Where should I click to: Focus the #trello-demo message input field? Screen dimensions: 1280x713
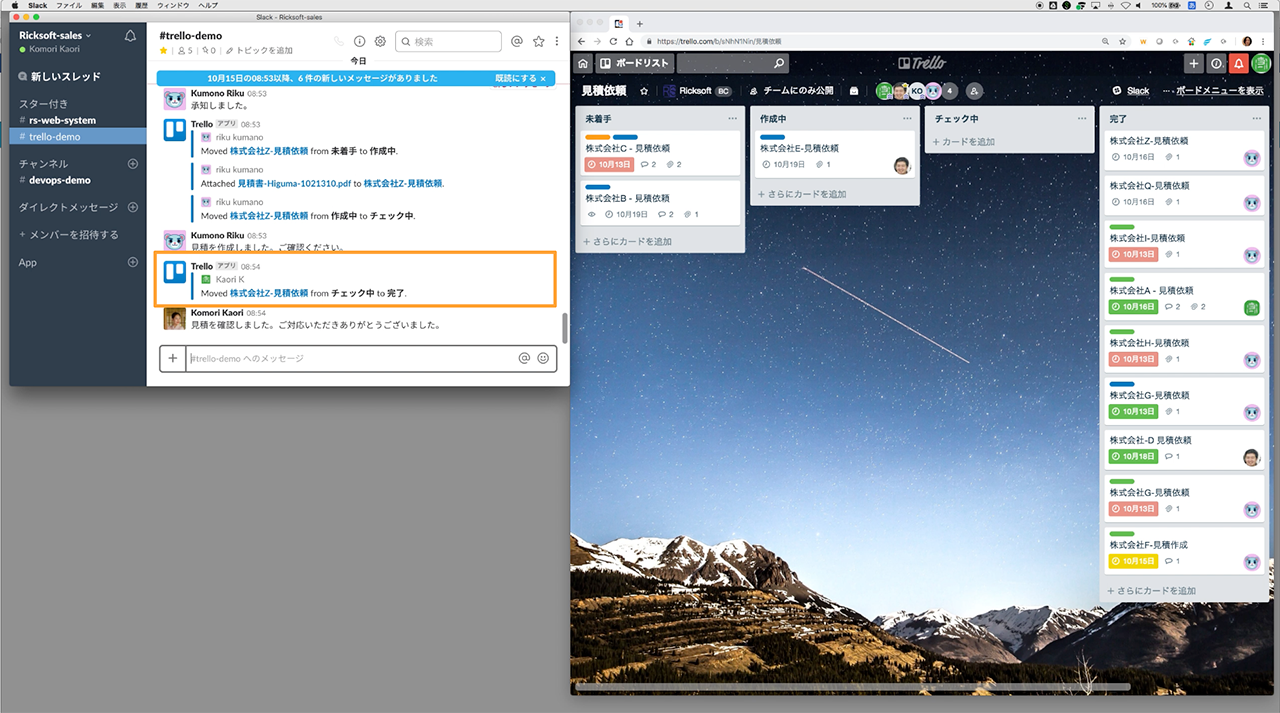(x=350, y=358)
